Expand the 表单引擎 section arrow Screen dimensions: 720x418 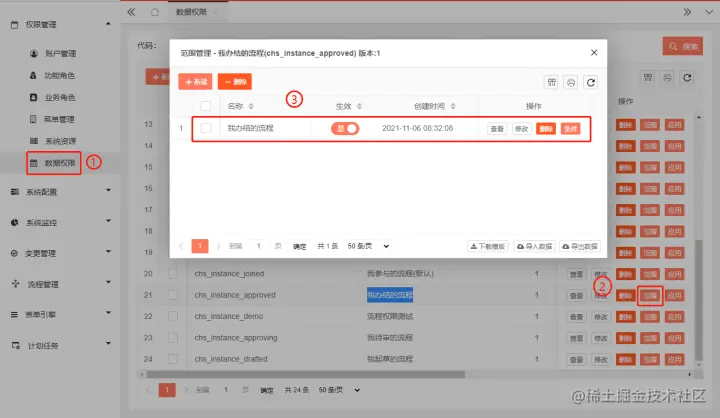(108, 313)
